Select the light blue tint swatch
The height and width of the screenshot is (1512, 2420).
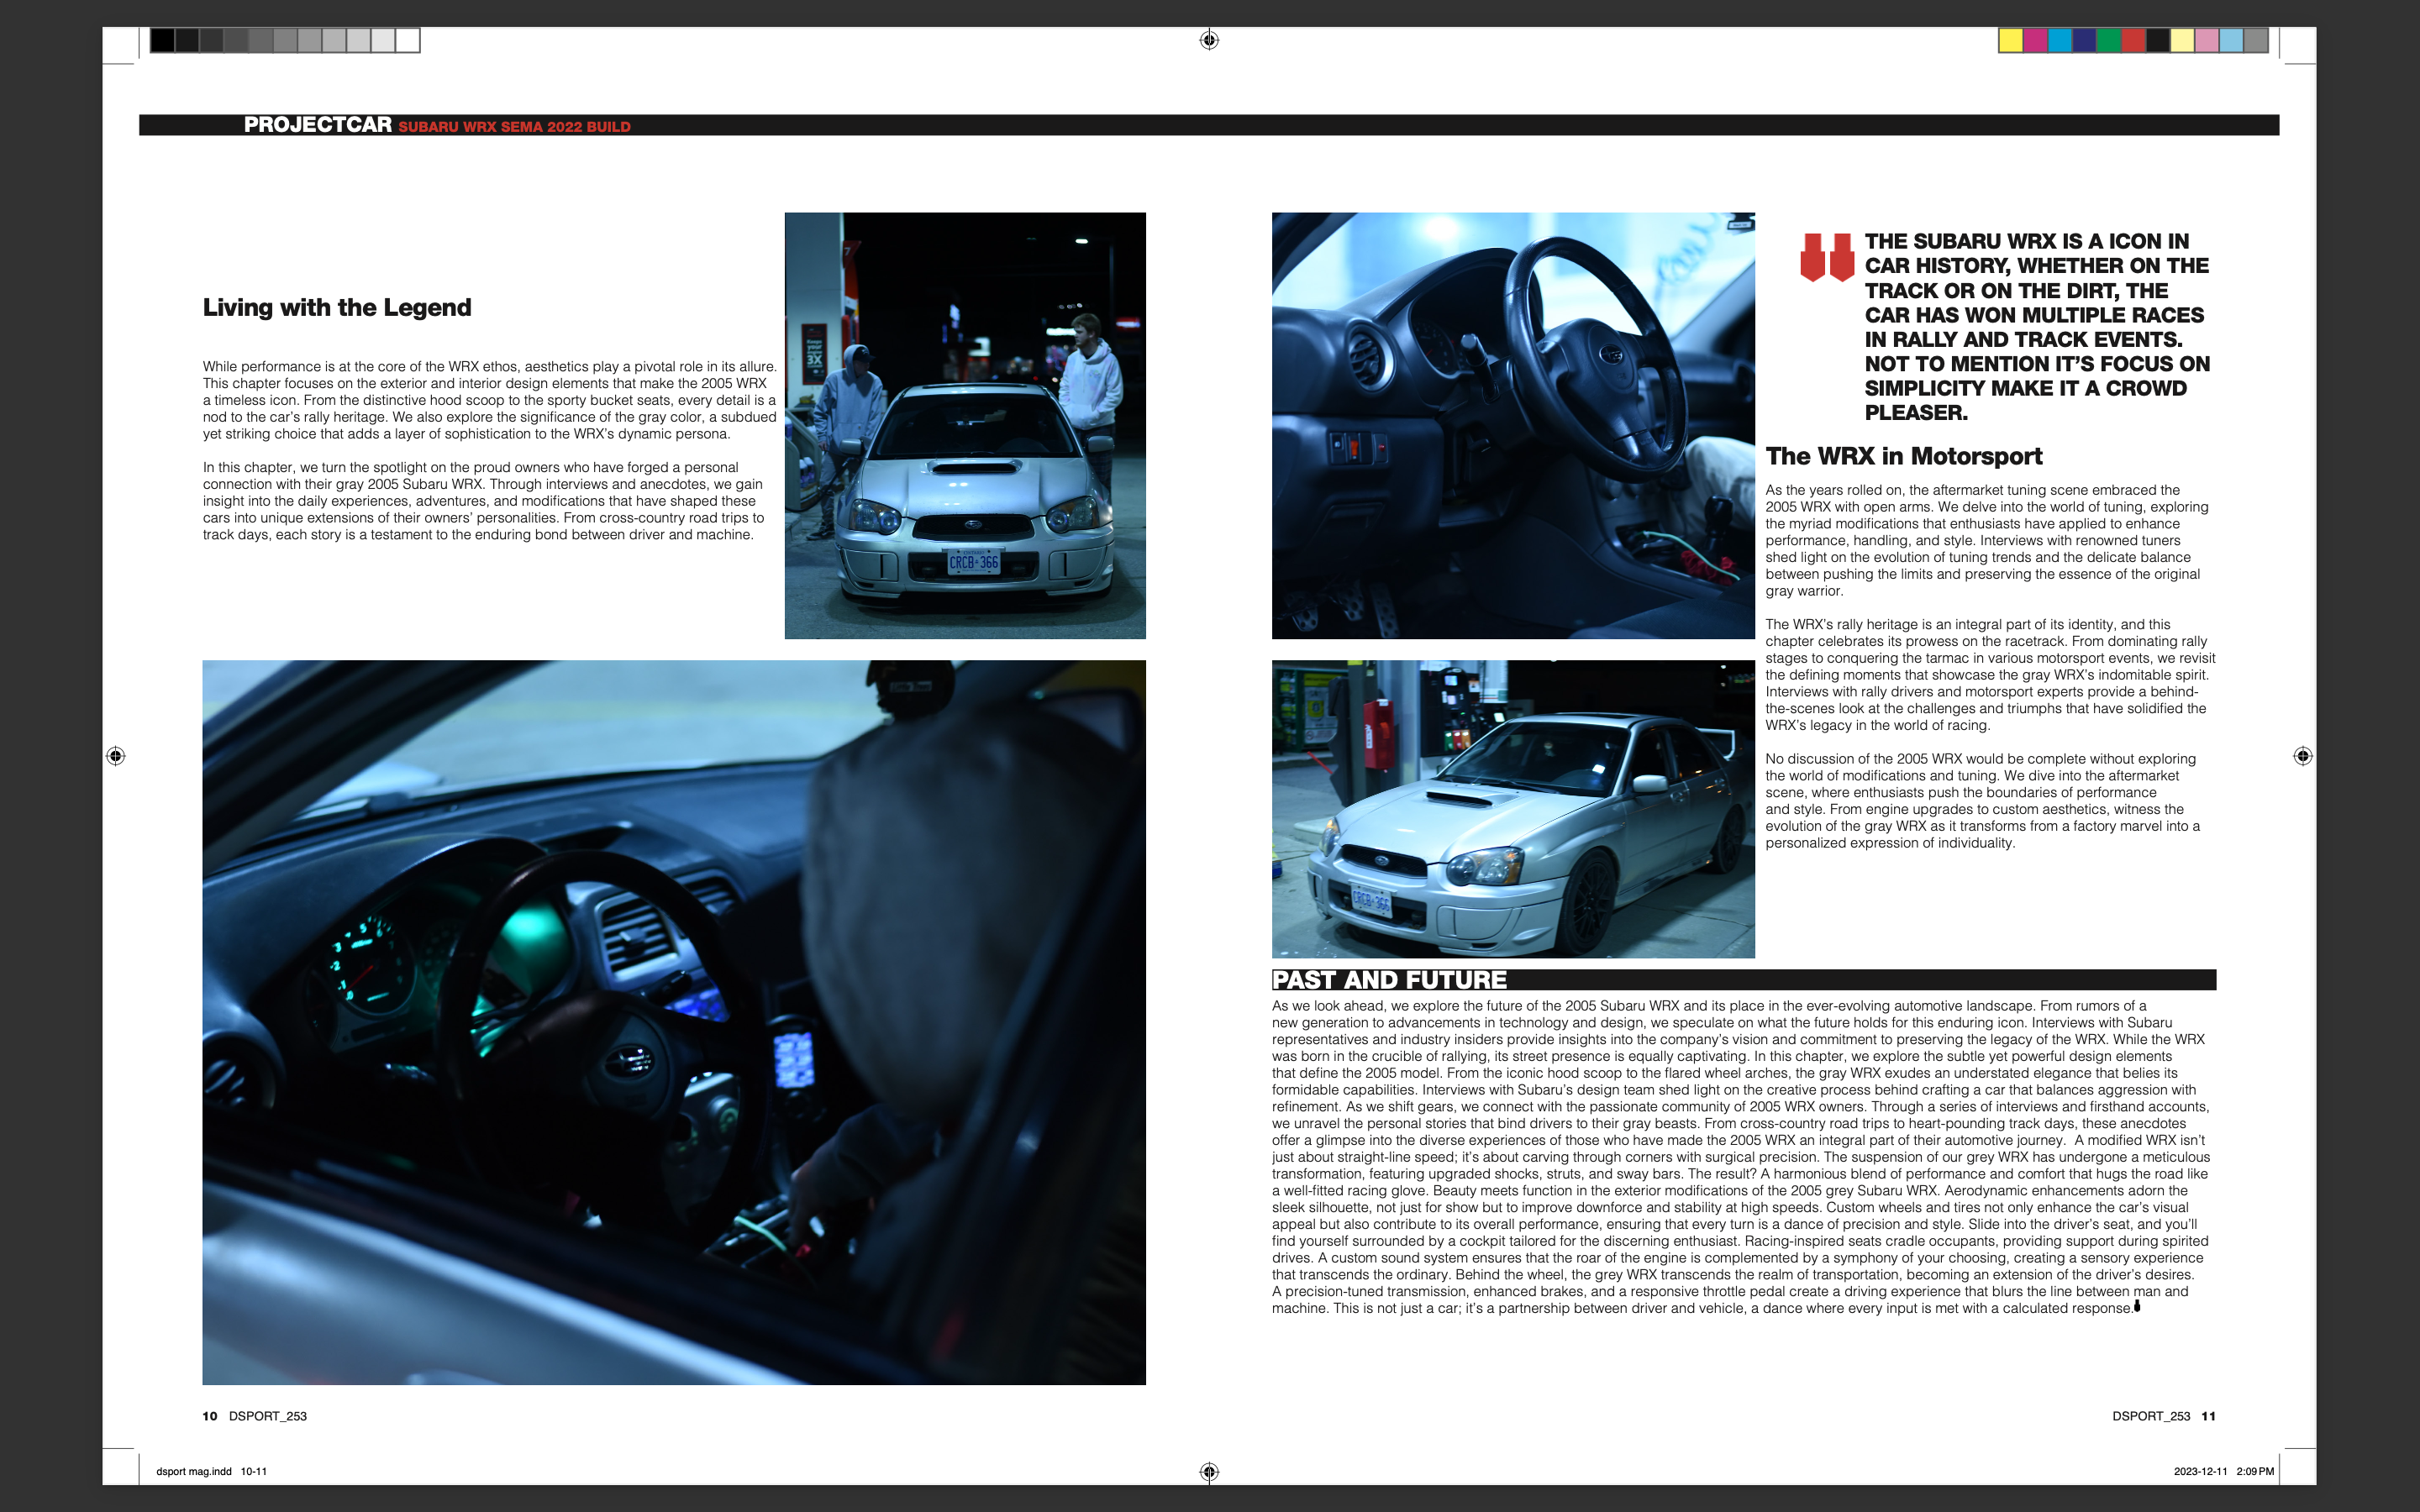click(x=2231, y=41)
